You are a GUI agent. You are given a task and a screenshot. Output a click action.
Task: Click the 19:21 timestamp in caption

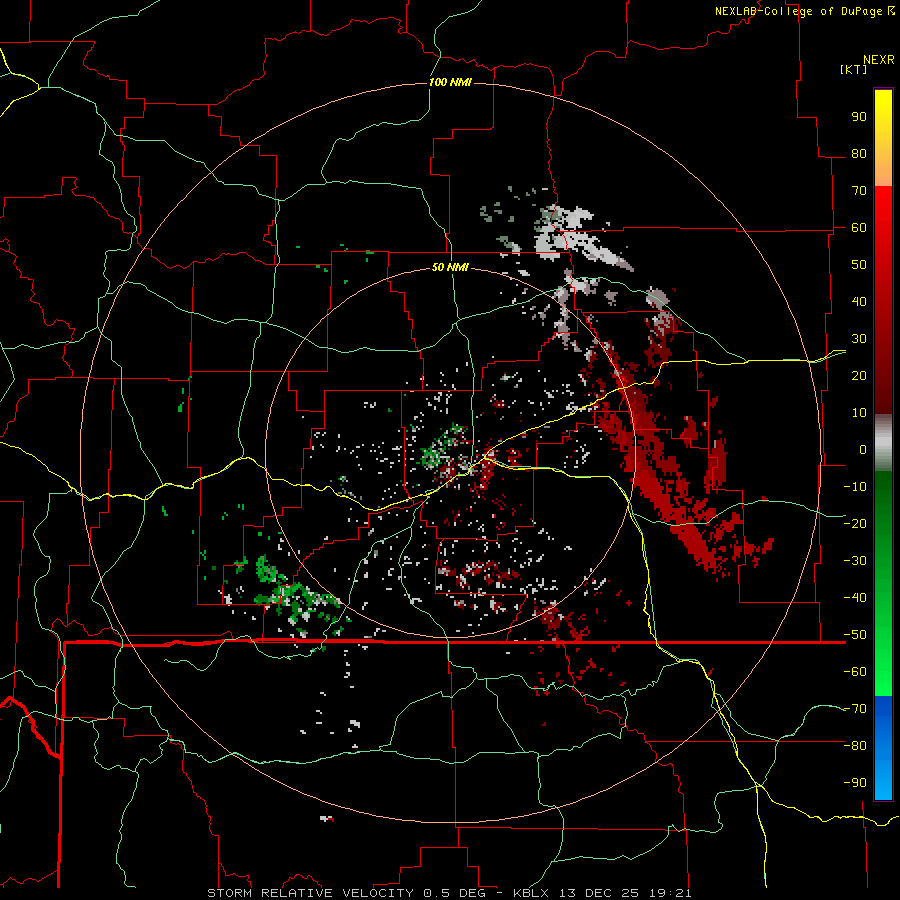[x=670, y=893]
